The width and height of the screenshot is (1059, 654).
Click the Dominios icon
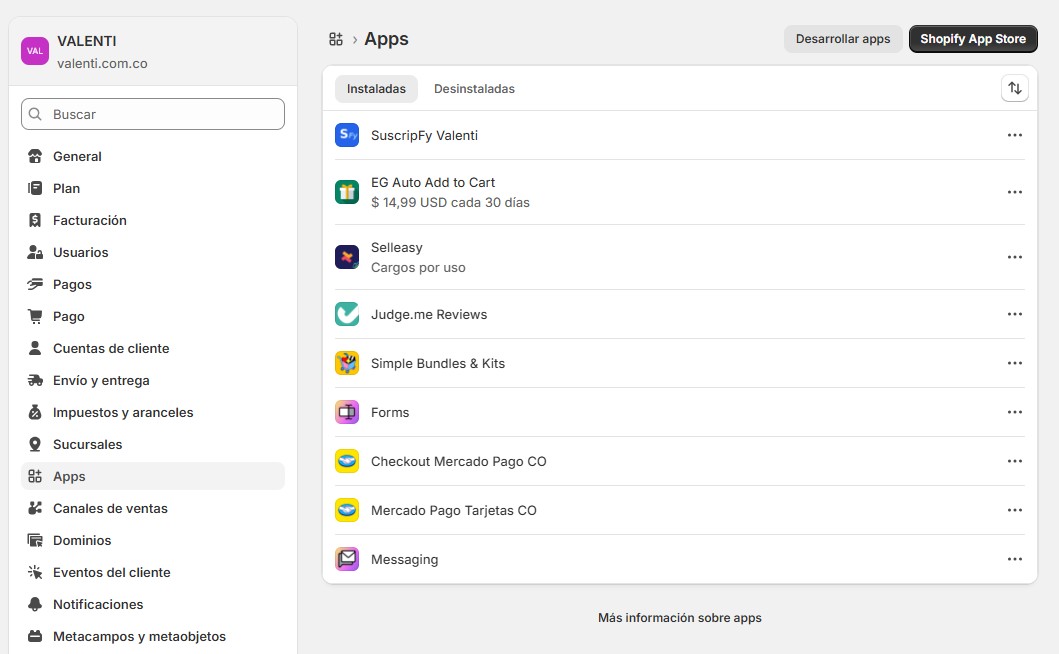tap(35, 540)
